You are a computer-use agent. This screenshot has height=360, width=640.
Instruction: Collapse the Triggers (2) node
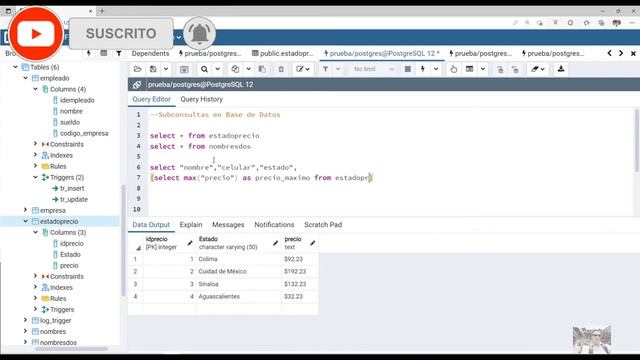[x=36, y=177]
